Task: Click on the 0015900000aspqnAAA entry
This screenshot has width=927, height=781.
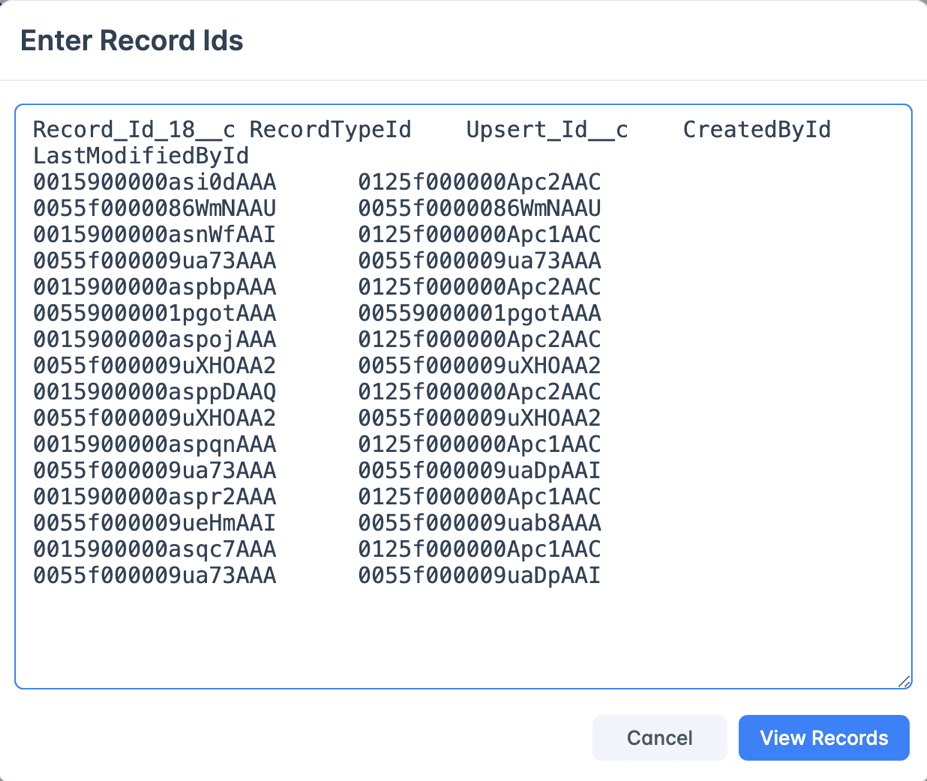Action: [154, 445]
